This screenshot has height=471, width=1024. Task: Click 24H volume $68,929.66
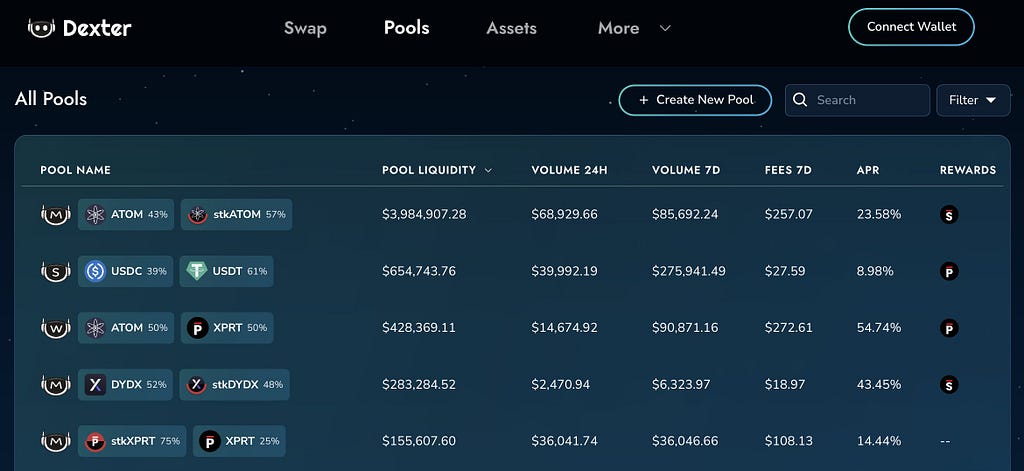coord(564,214)
